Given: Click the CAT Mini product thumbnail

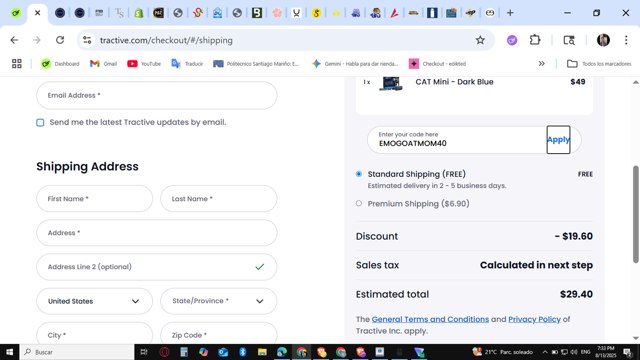Looking at the screenshot, I should [391, 83].
